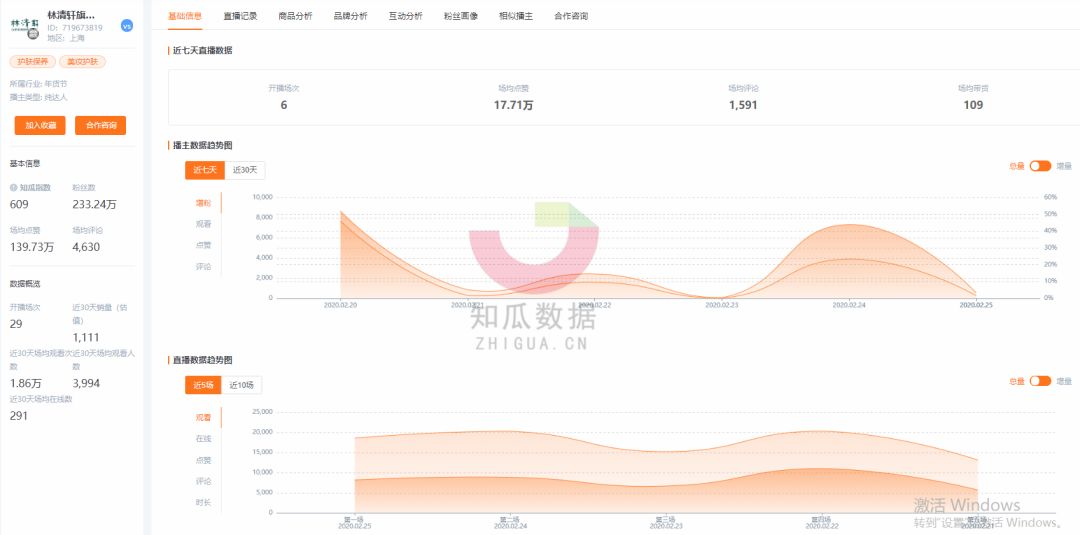The image size is (1080, 535).
Task: Select the 近5场 button
Action: [x=203, y=385]
